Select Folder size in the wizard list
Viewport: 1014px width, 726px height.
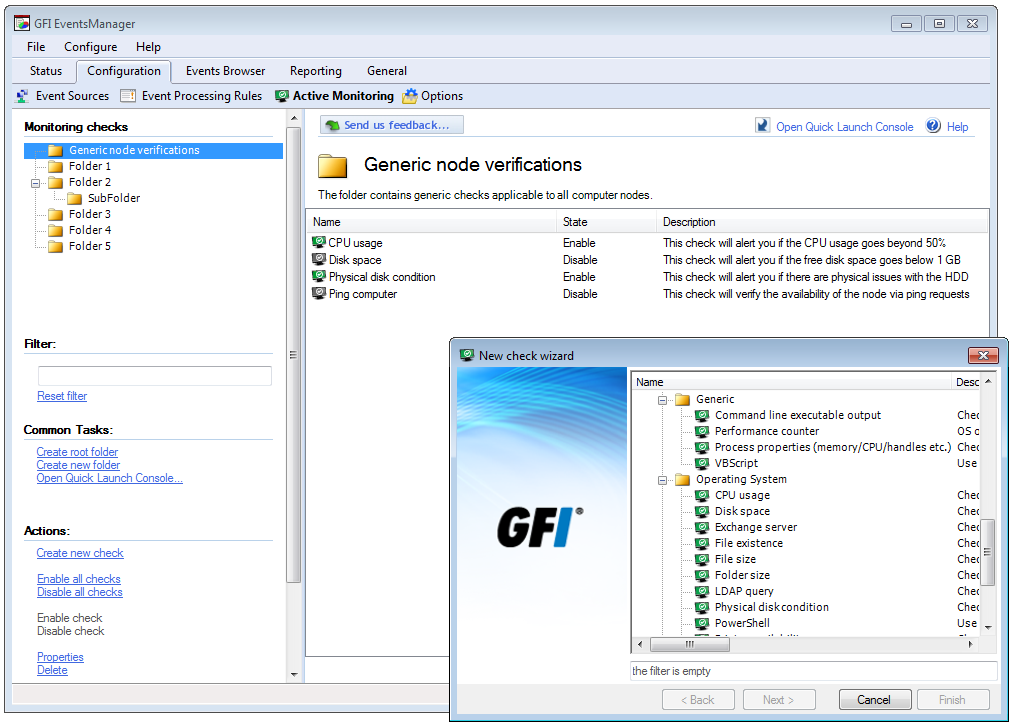pyautogui.click(x=742, y=575)
